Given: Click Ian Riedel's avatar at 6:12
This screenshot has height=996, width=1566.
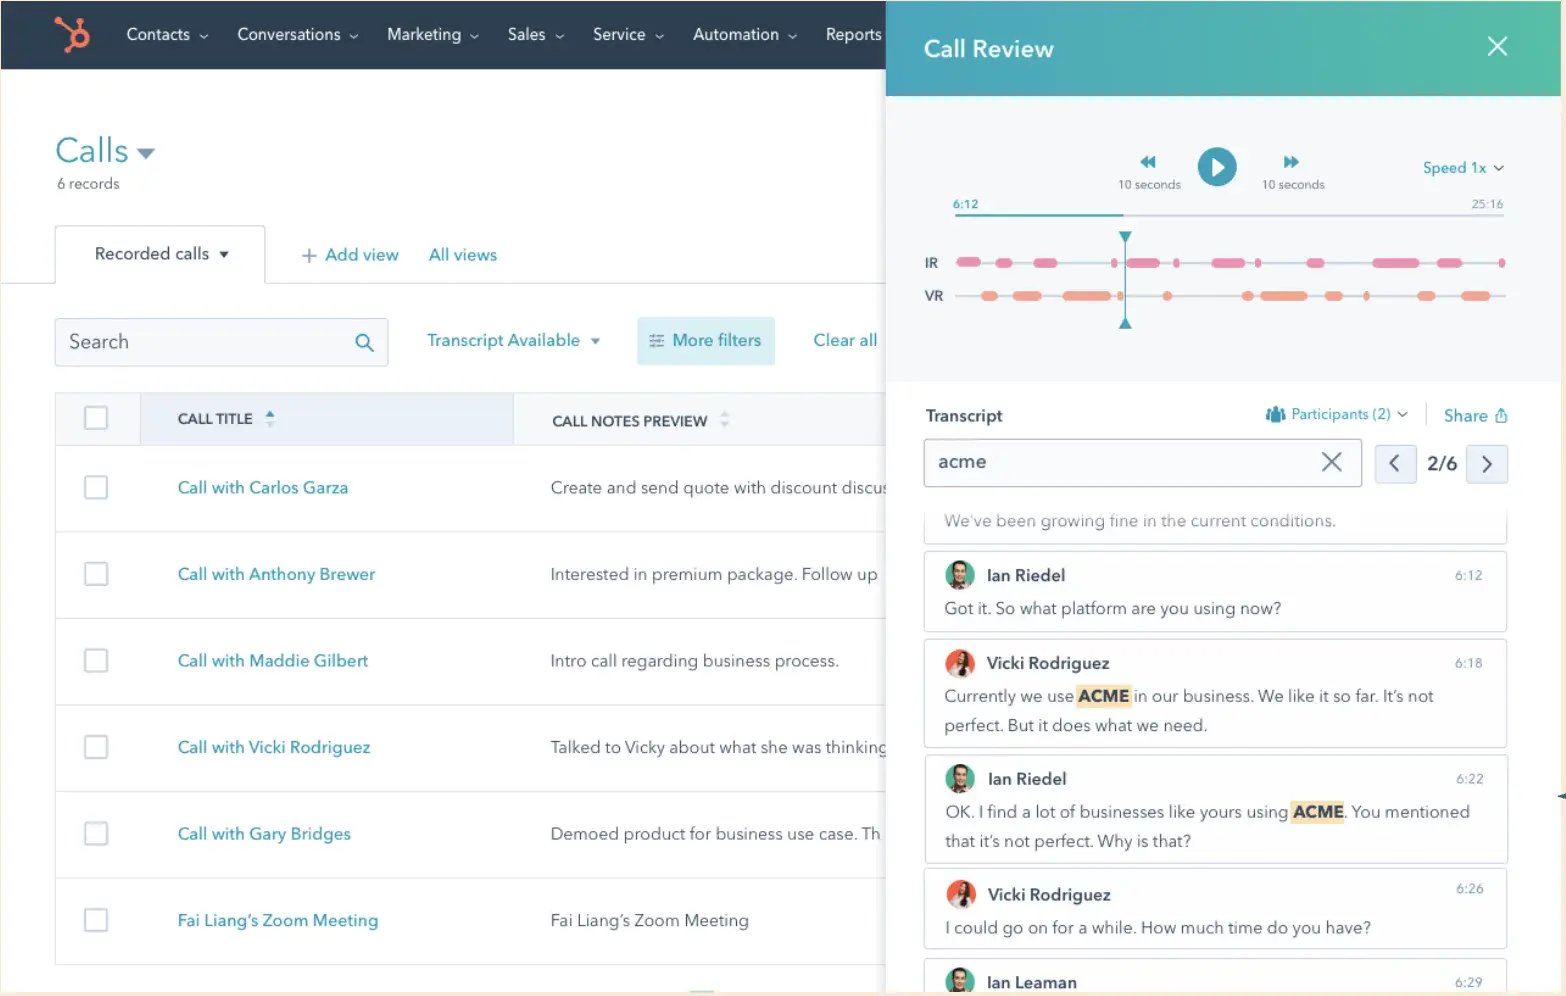Looking at the screenshot, I should coord(960,575).
